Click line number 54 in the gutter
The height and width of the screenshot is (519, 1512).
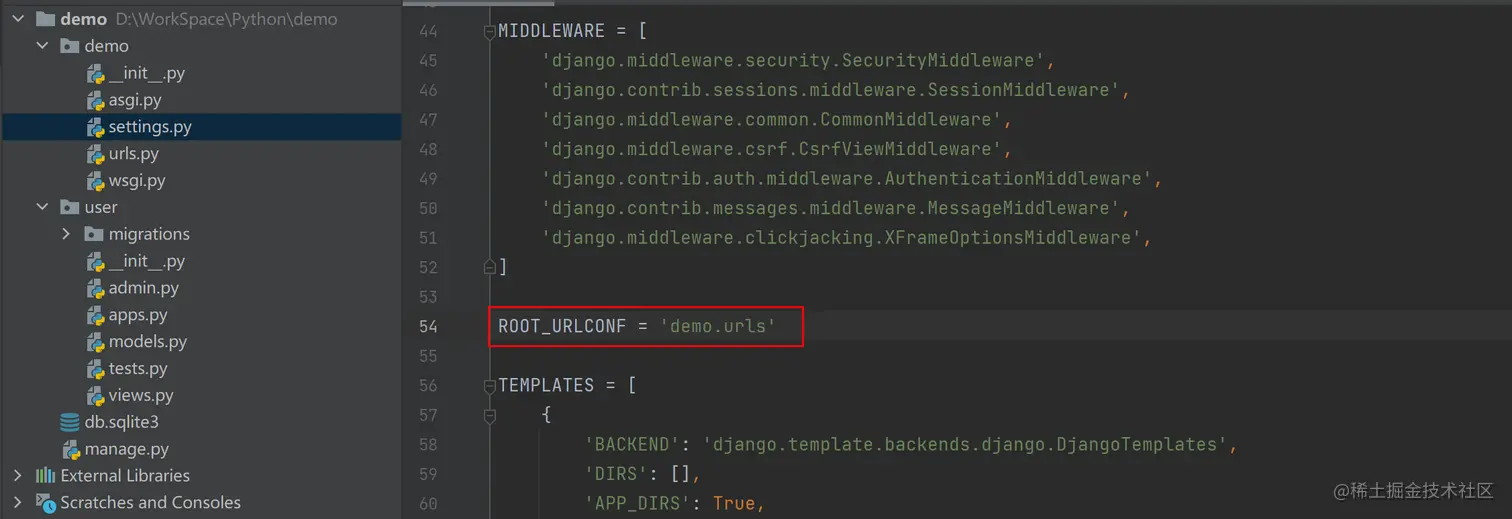coord(428,326)
